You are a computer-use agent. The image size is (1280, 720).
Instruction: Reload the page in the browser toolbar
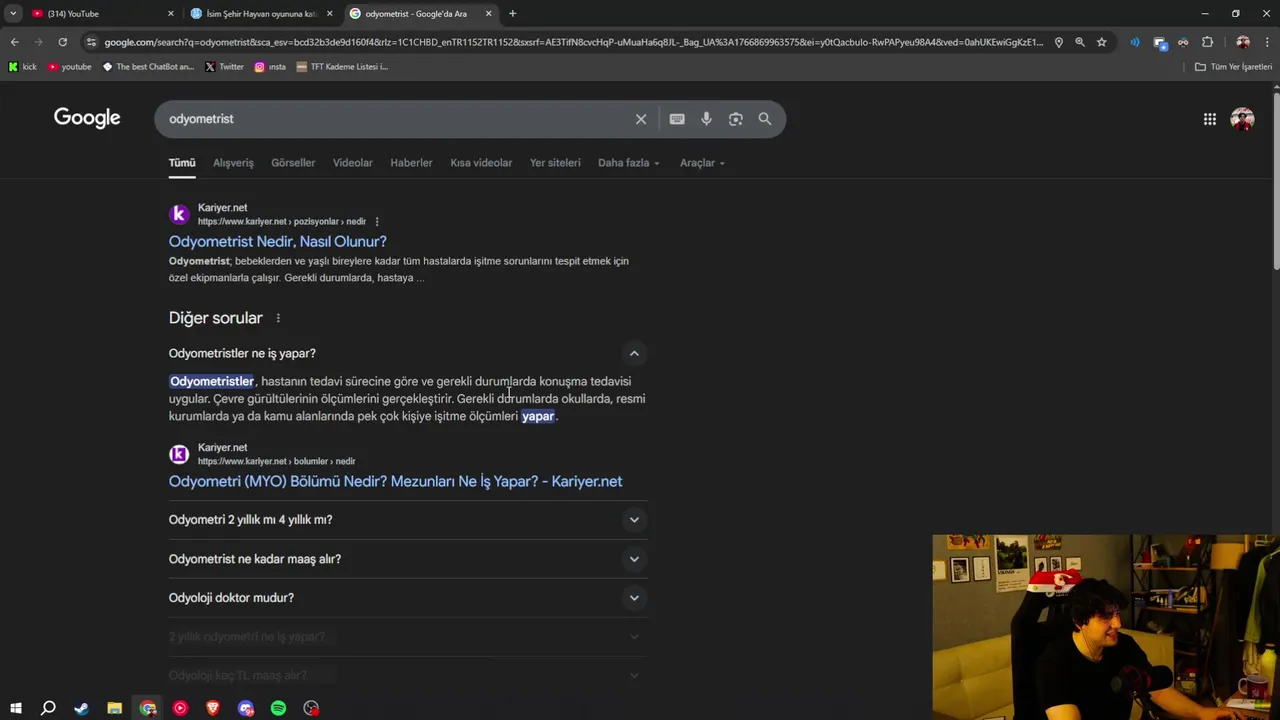tap(62, 42)
